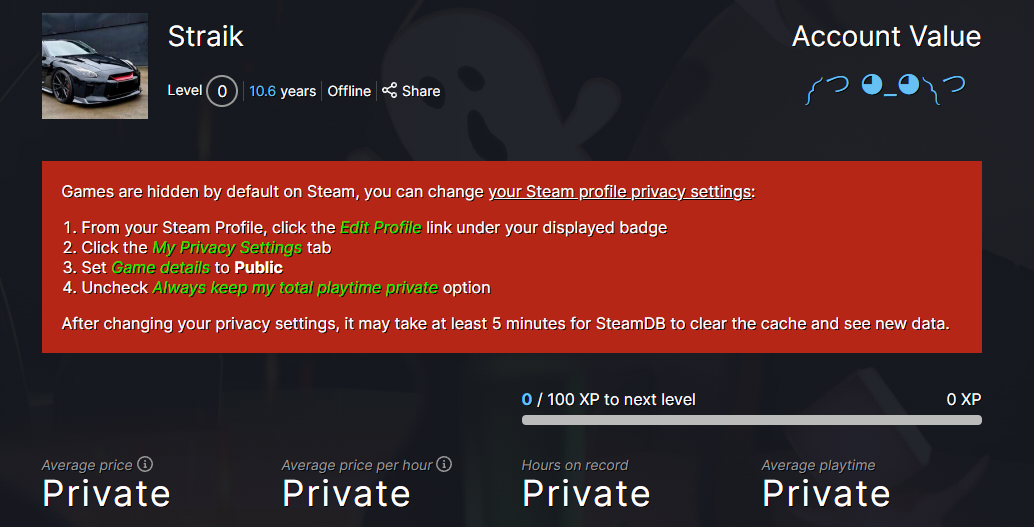Click the Share text link
Viewport: 1034px width, 527px height.
click(x=421, y=91)
